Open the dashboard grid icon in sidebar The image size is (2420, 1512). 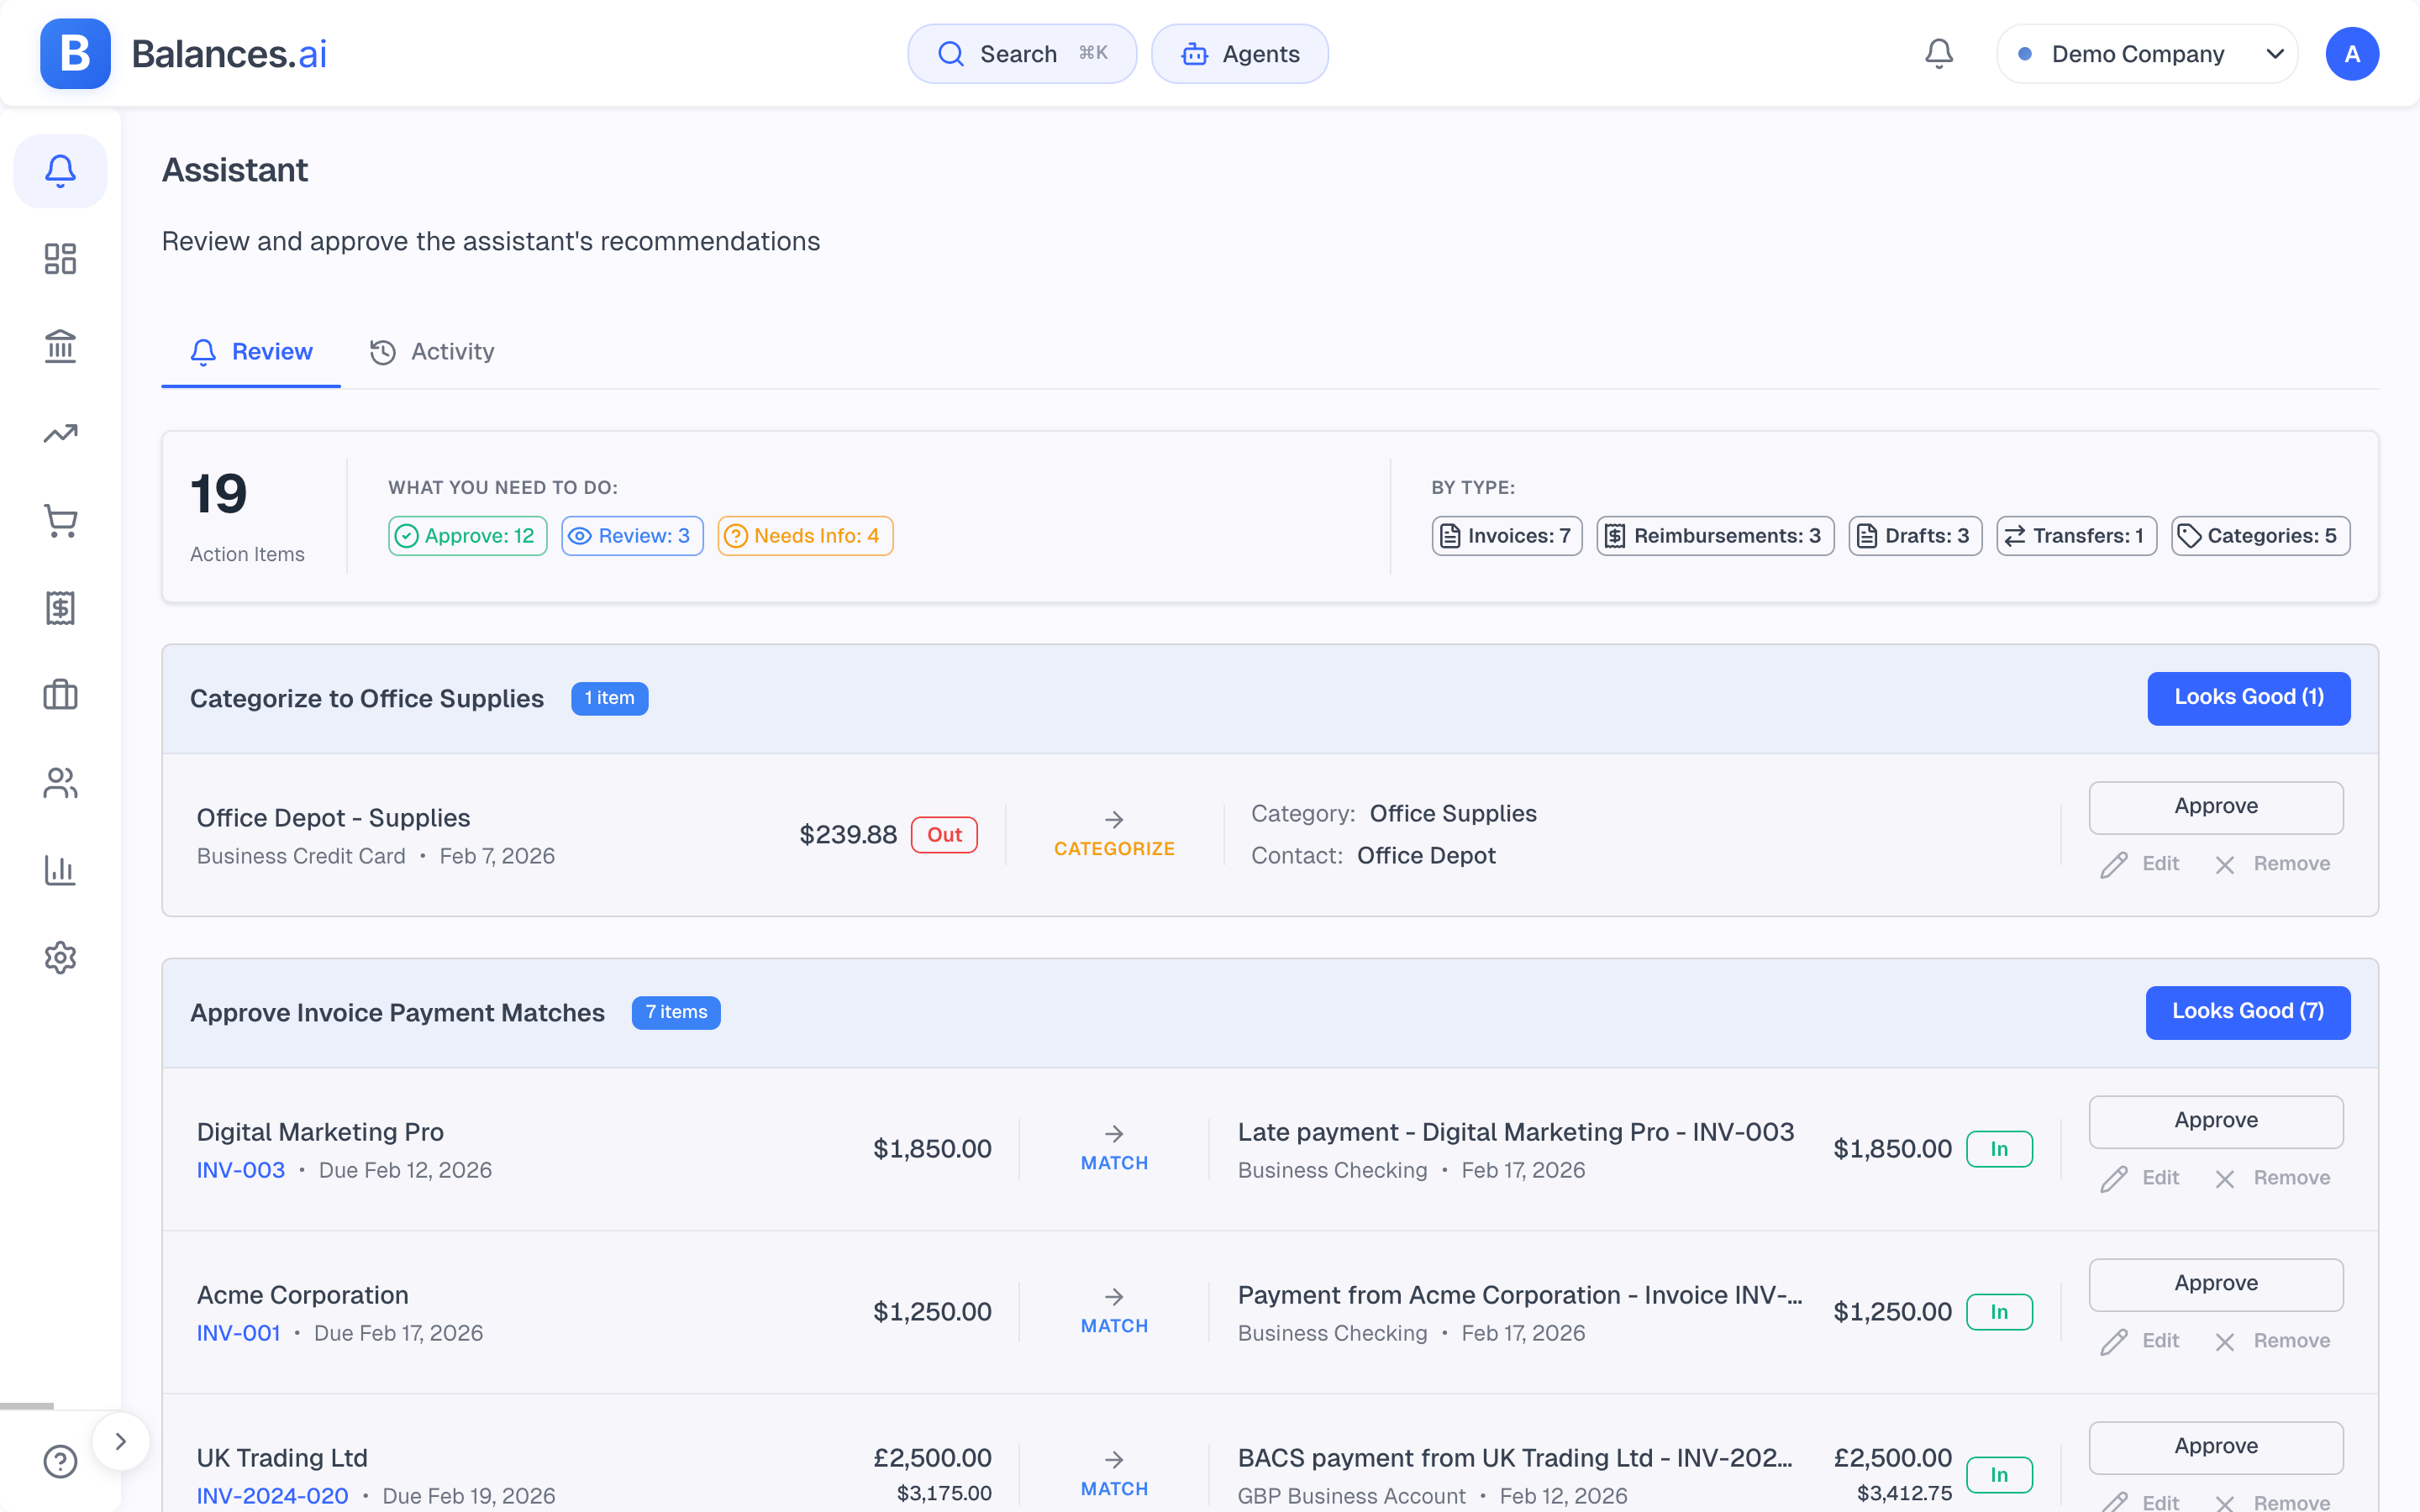coord(60,258)
